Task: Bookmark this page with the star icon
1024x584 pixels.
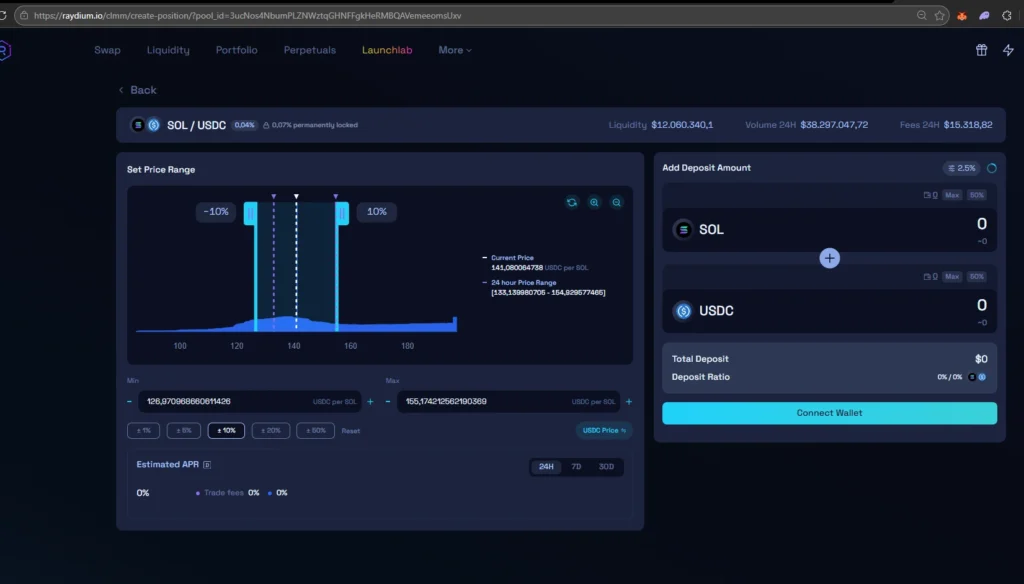Action: click(939, 16)
